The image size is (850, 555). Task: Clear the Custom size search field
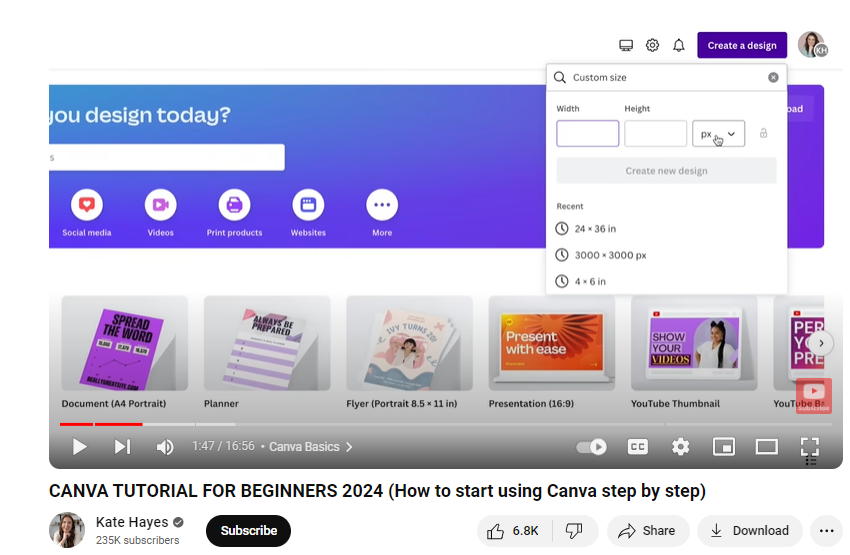[773, 78]
